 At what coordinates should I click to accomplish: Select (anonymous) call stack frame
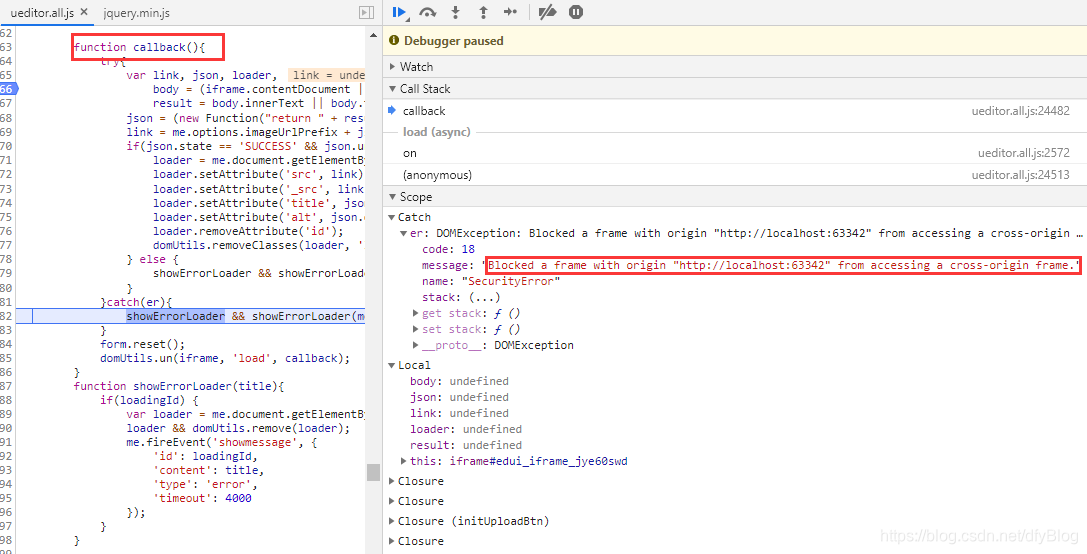[437, 175]
